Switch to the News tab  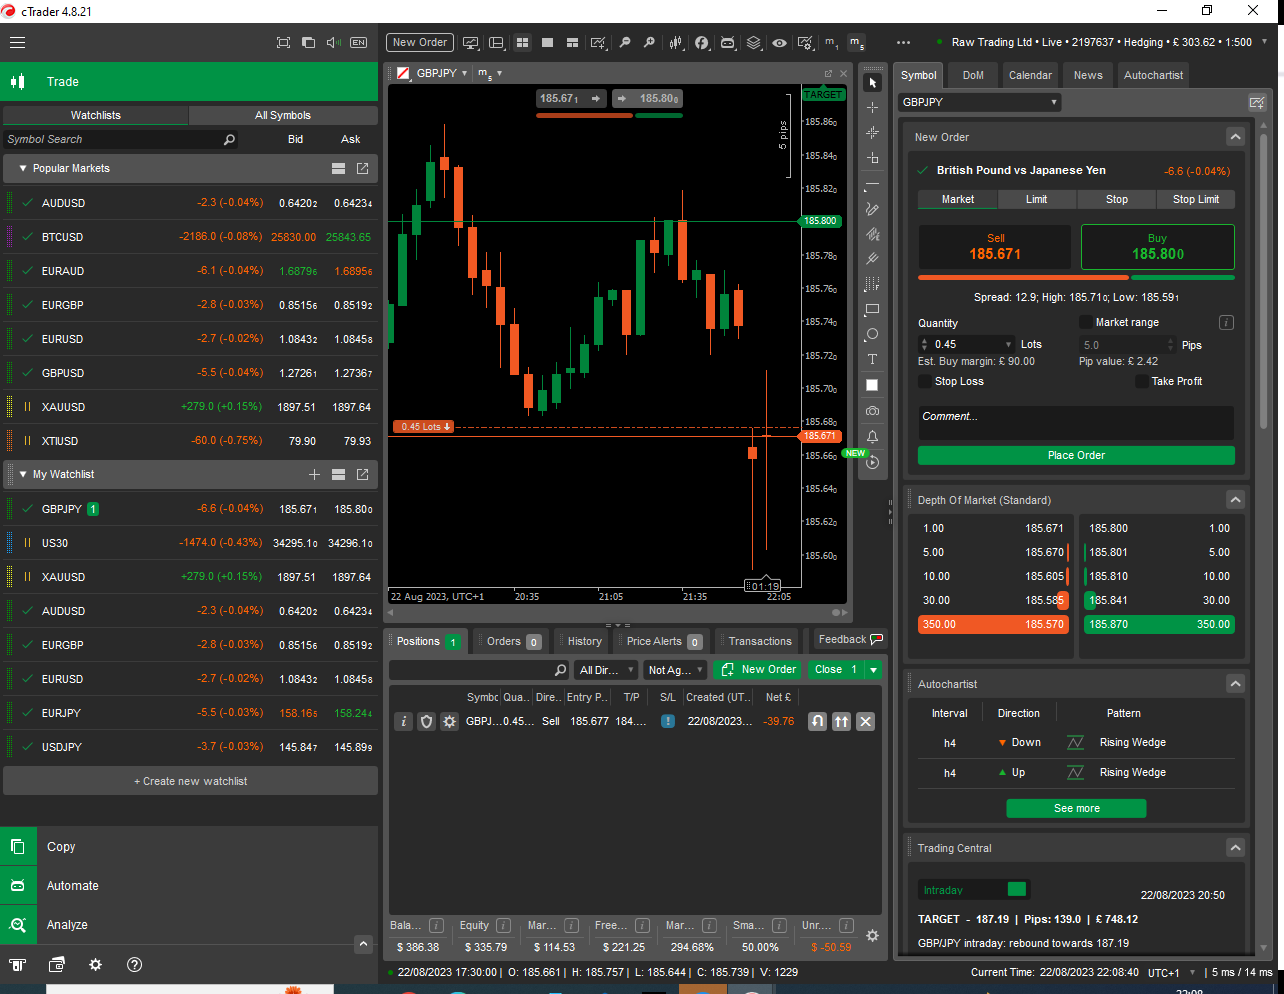1088,75
